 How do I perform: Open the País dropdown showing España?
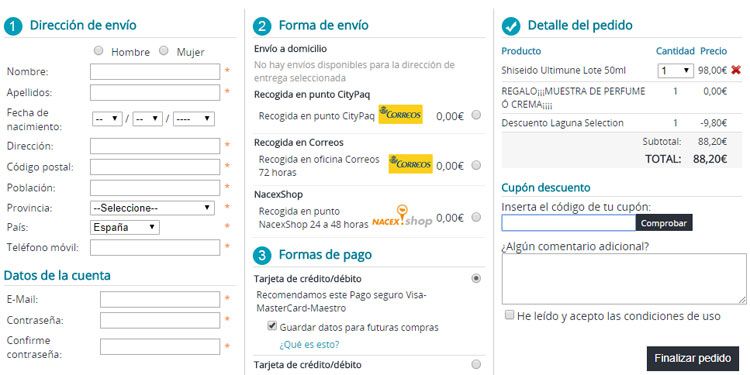(125, 227)
